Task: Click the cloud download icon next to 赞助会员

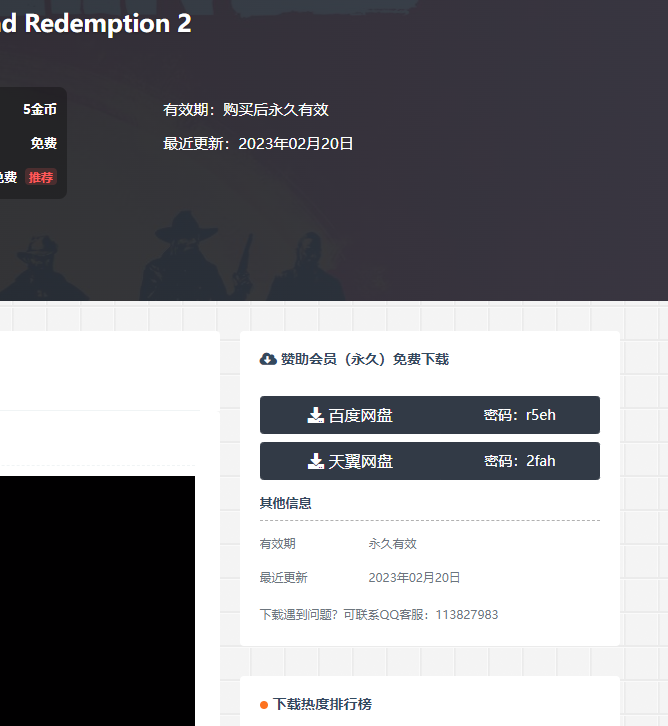Action: [x=268, y=359]
